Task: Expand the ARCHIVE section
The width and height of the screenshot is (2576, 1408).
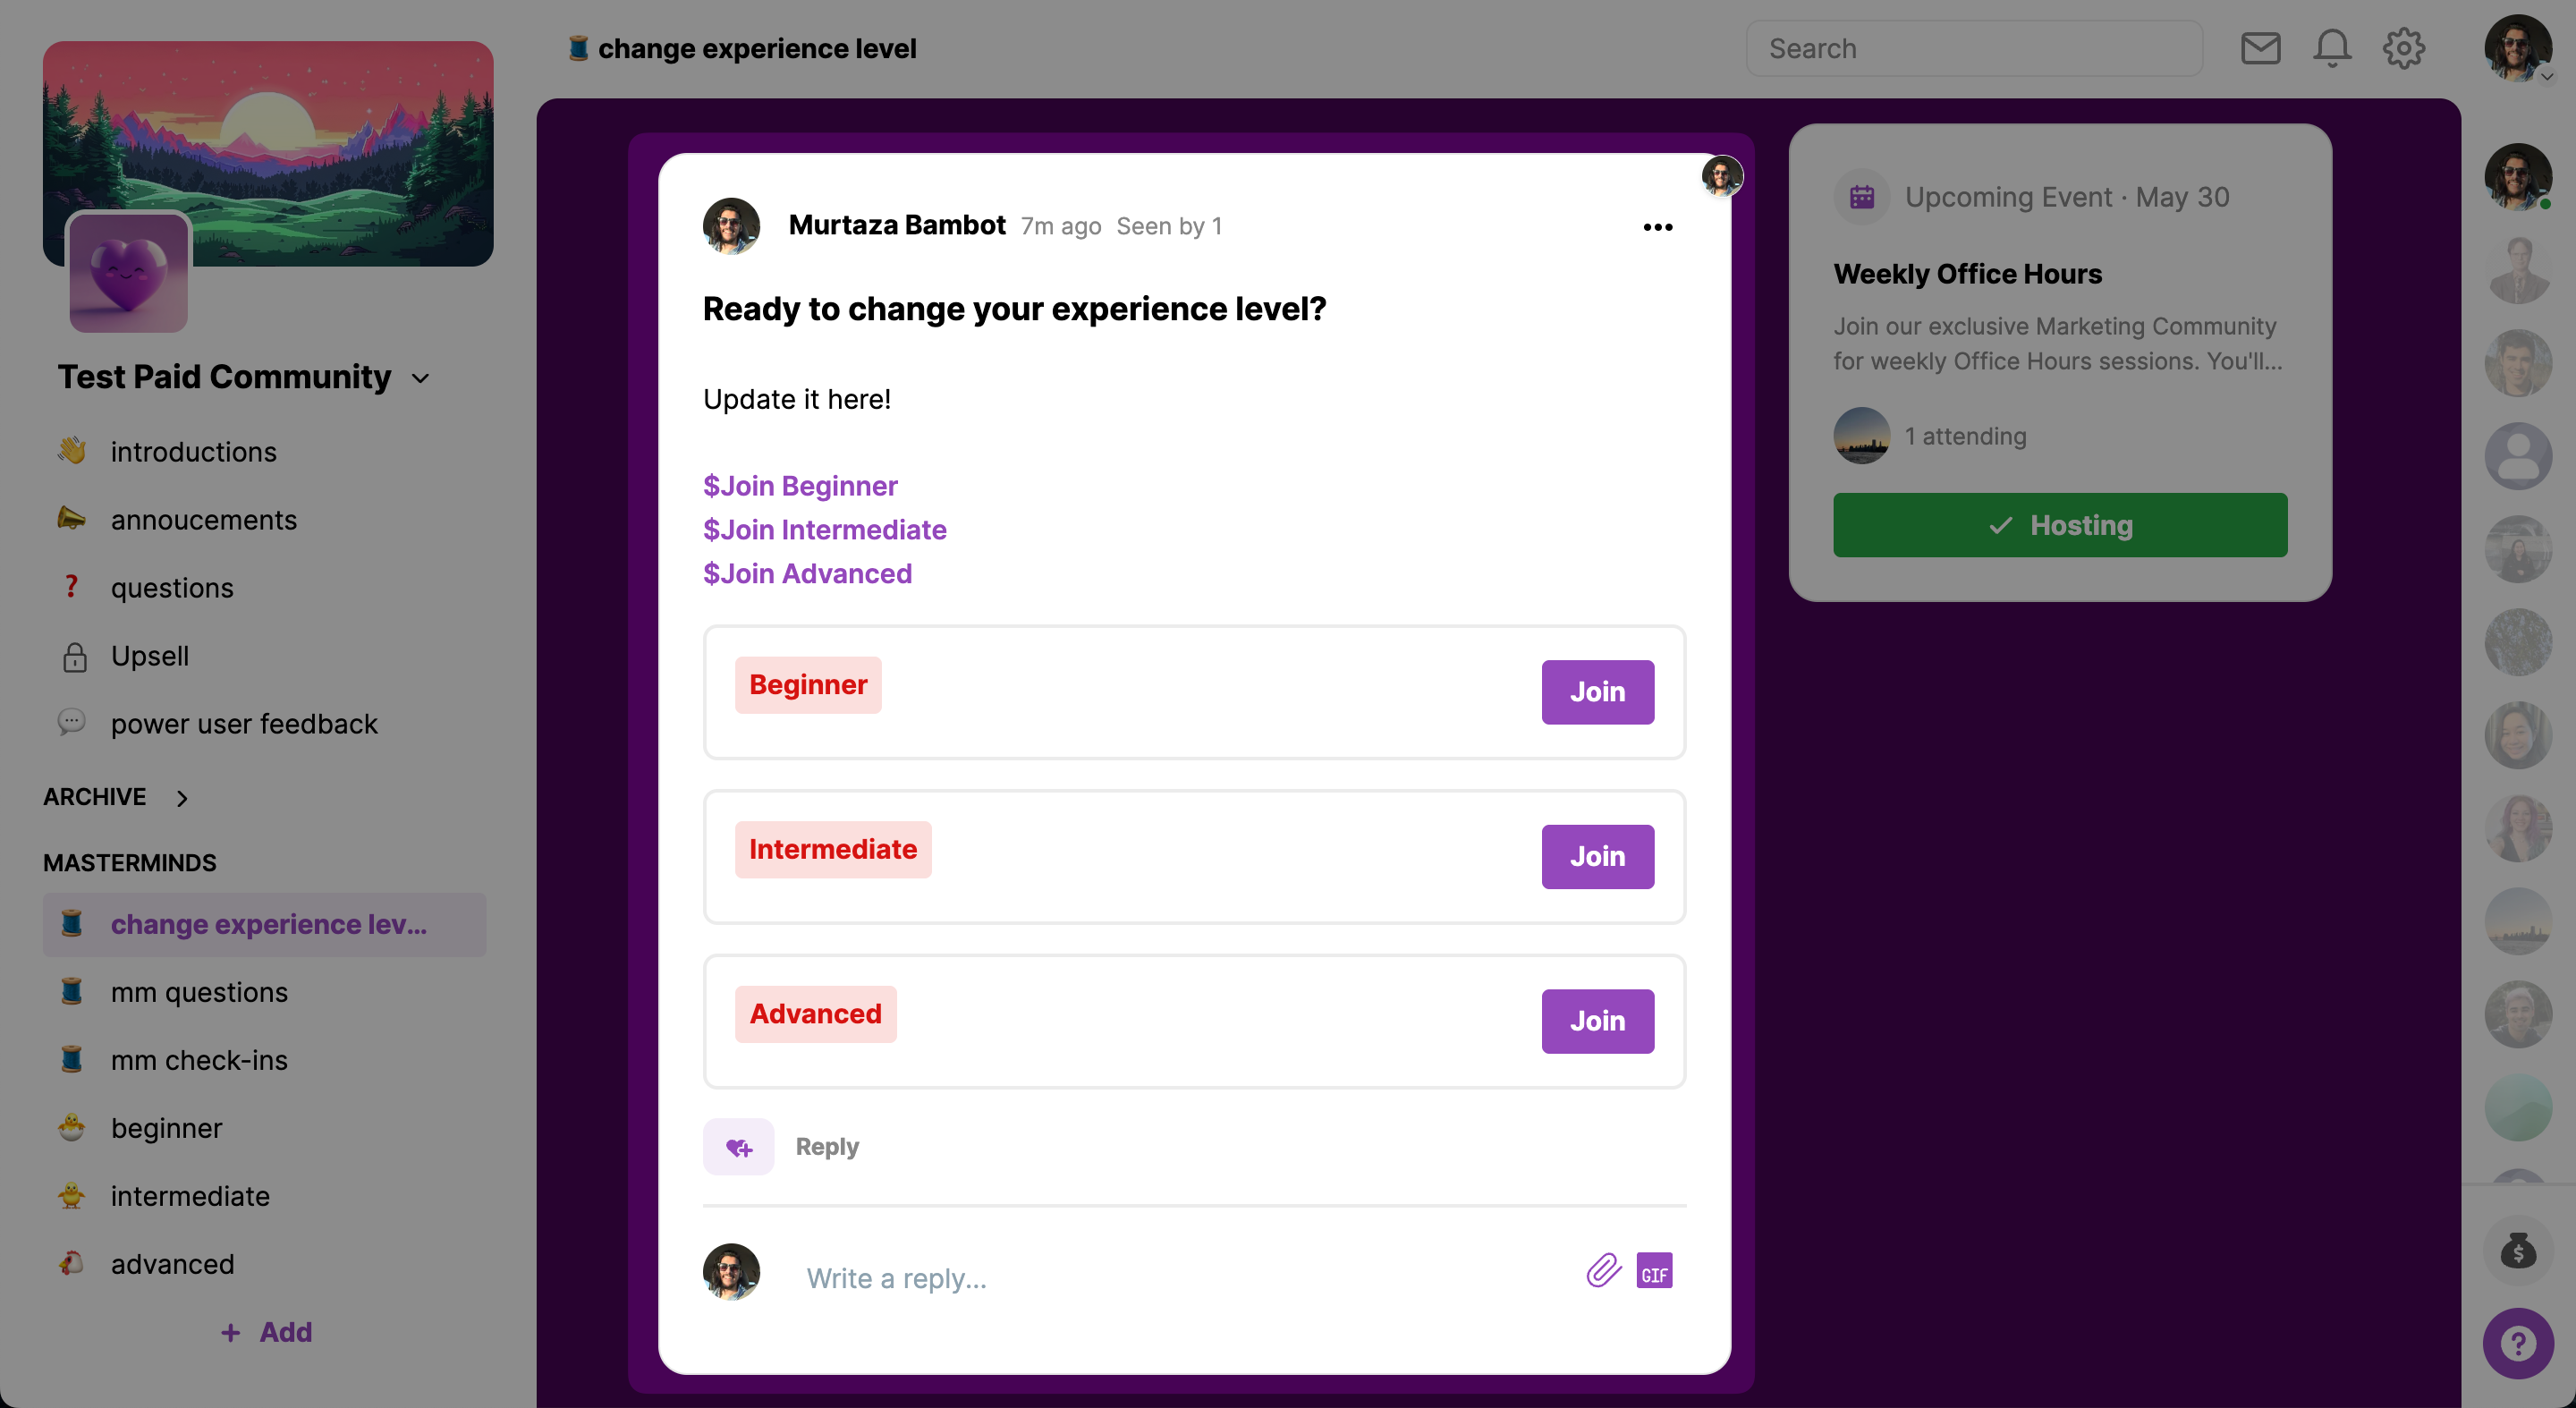Action: (x=181, y=798)
